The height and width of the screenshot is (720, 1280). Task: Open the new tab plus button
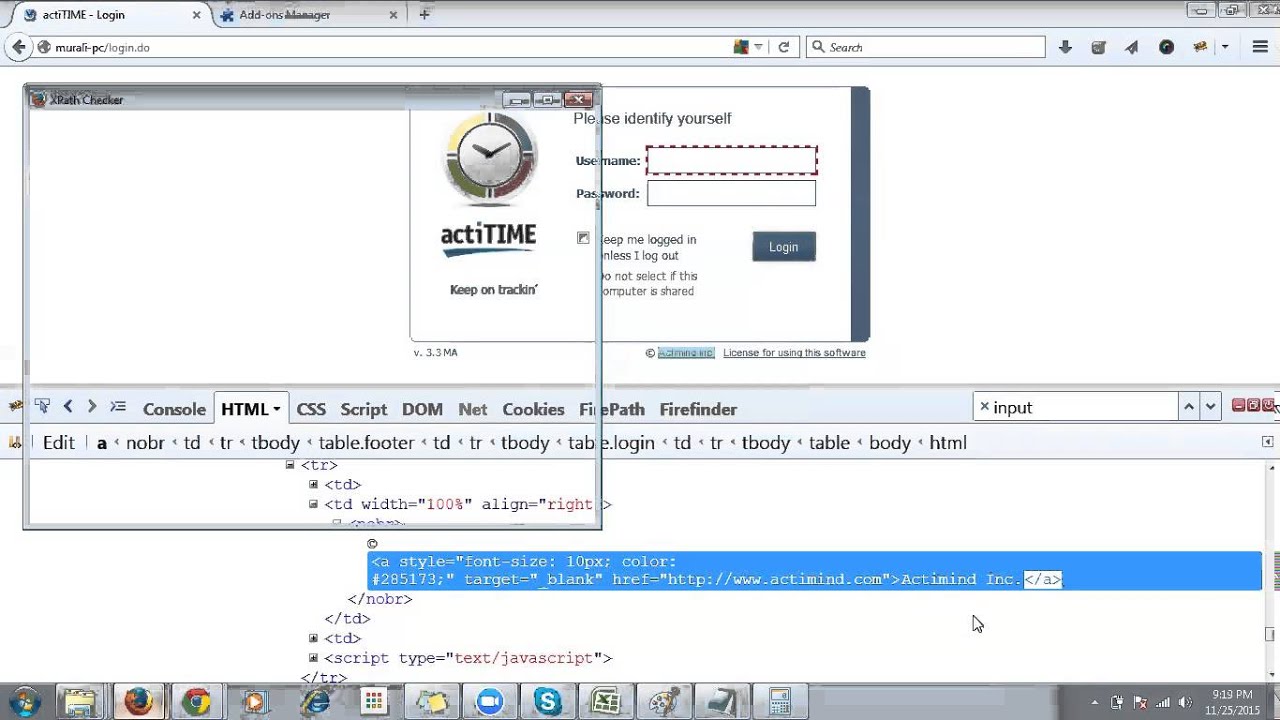click(424, 15)
